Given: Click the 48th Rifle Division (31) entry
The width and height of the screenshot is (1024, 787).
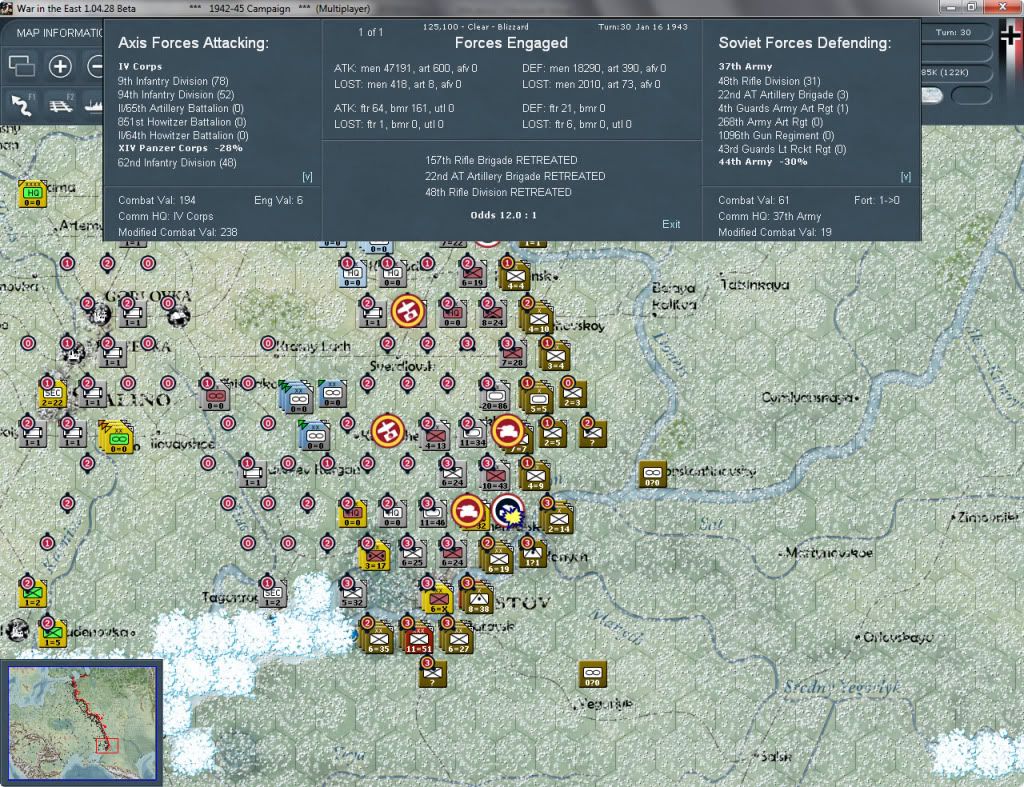Looking at the screenshot, I should coord(769,81).
